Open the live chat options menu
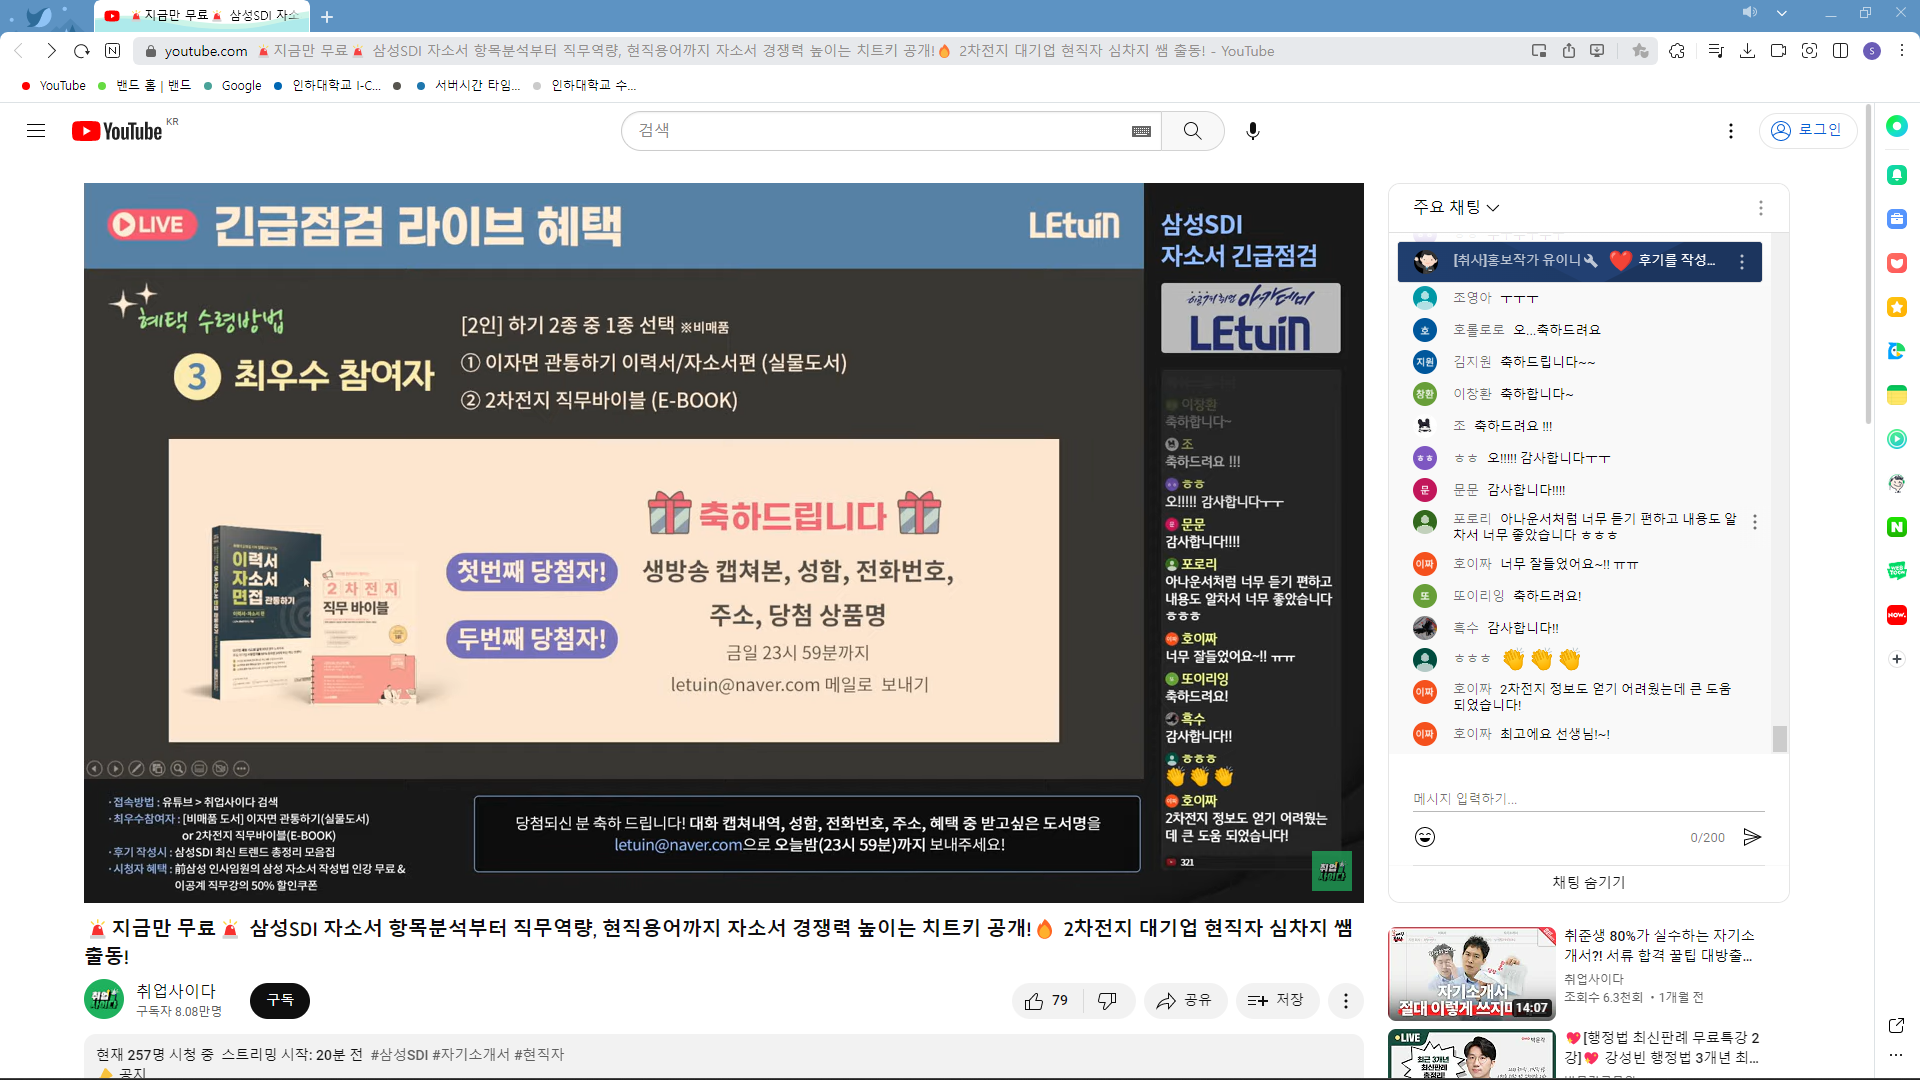Viewport: 1920px width, 1080px height. [x=1761, y=208]
